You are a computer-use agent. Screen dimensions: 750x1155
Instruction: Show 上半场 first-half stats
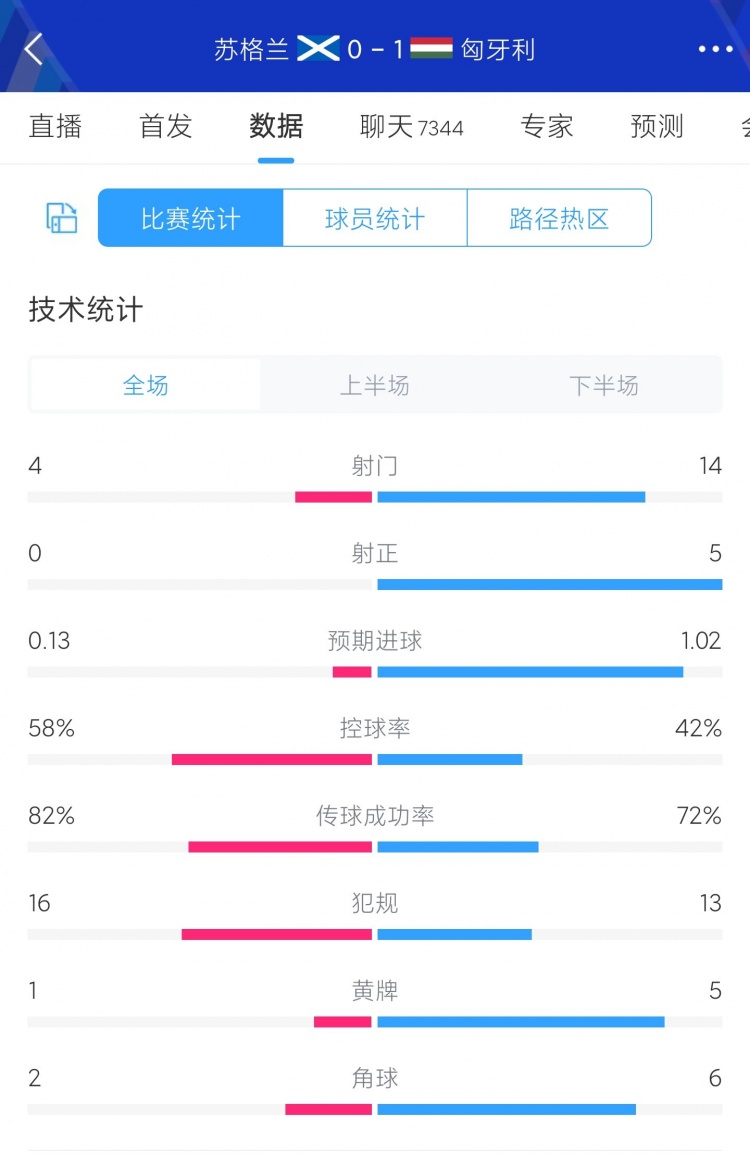[x=375, y=385]
